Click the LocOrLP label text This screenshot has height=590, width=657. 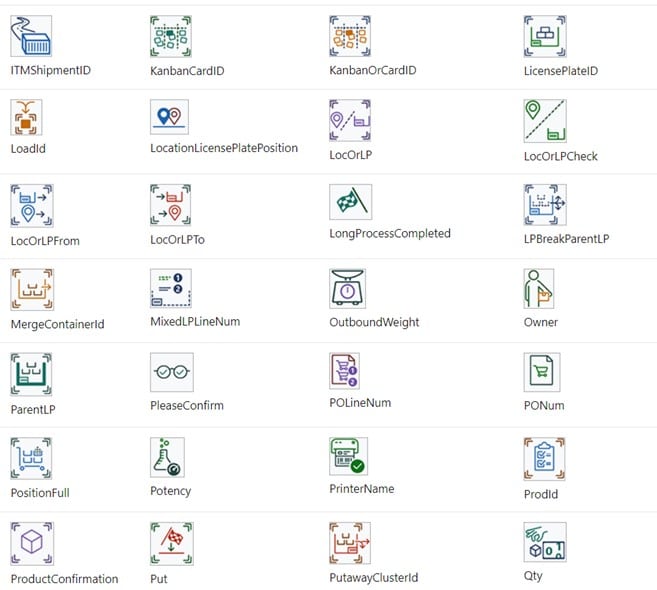pyautogui.click(x=350, y=155)
